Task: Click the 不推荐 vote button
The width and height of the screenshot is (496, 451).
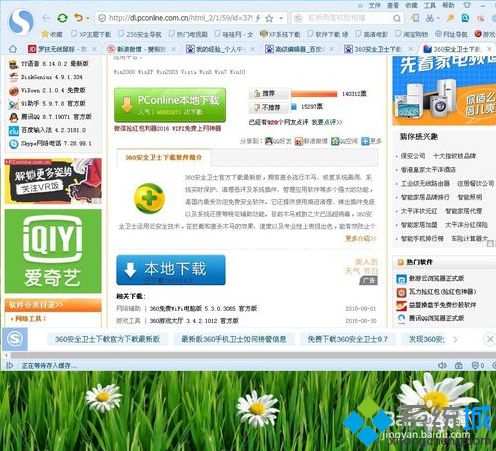Action: point(268,107)
